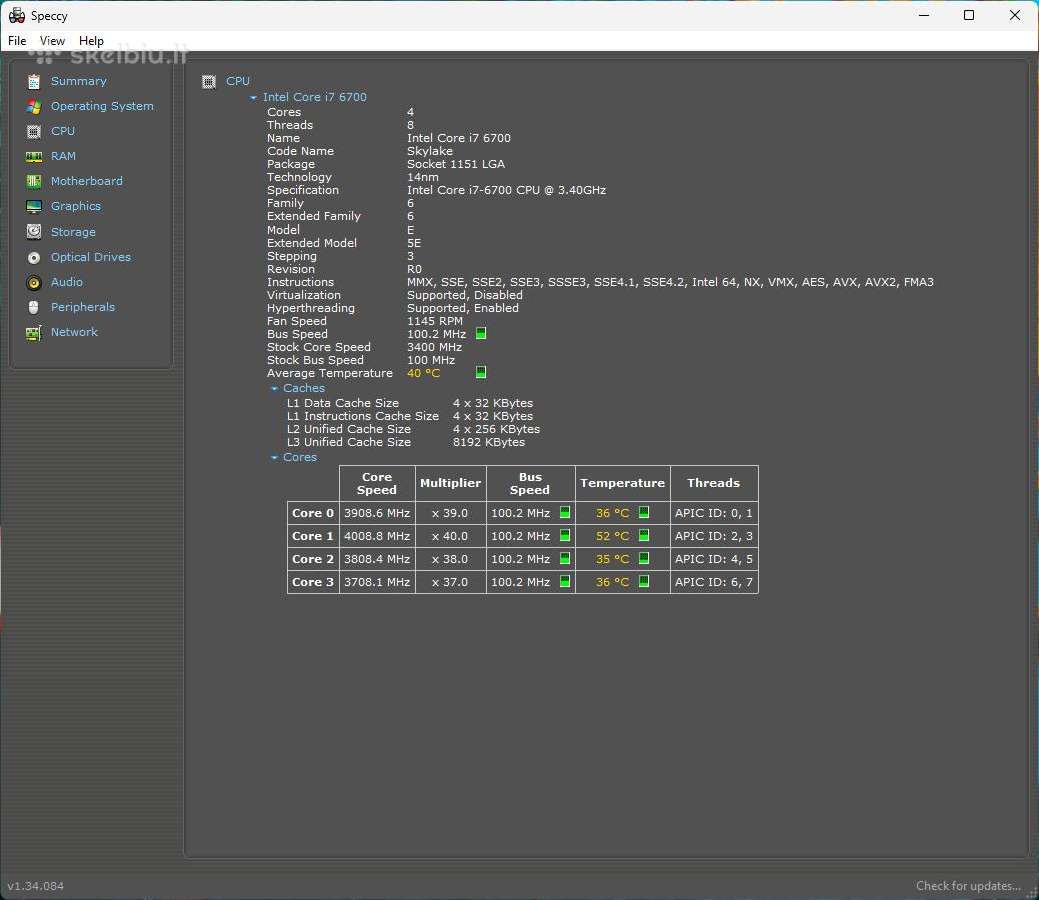
Task: Click Core 1 temperature green indicator
Action: [x=643, y=535]
